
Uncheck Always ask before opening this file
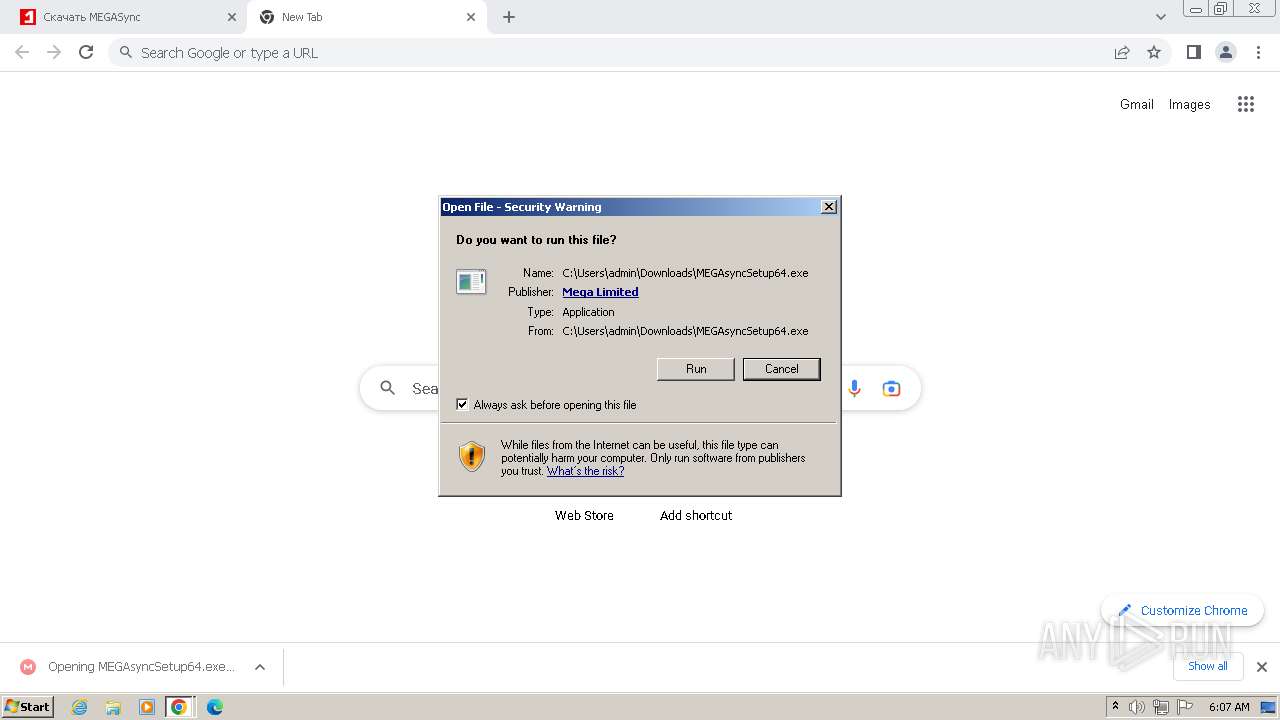[x=462, y=405]
